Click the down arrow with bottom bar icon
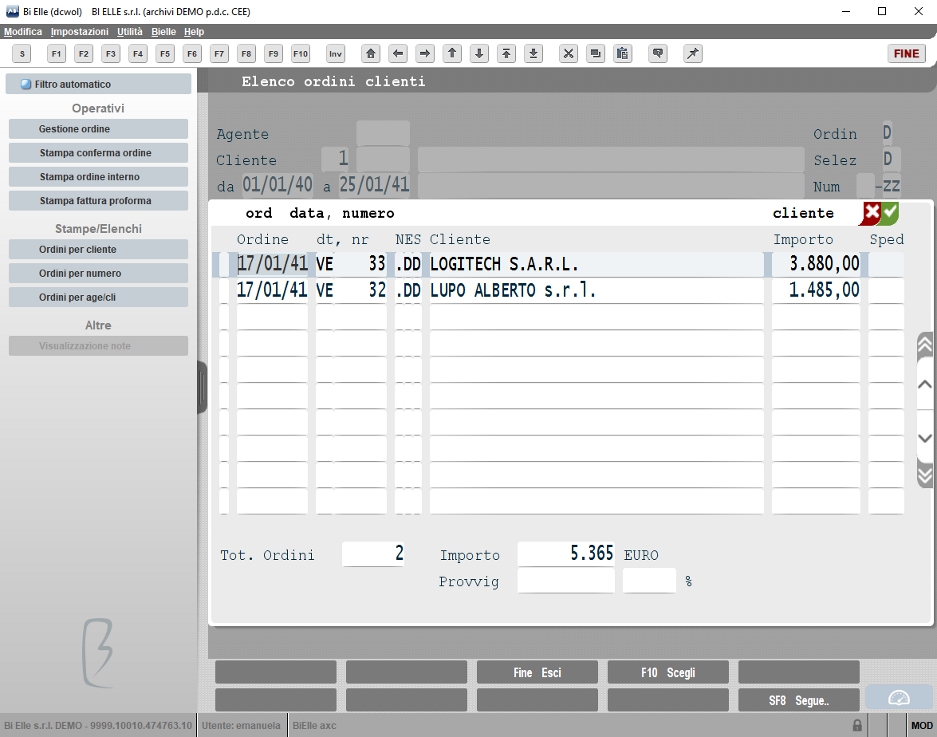937x737 pixels. coord(533,54)
